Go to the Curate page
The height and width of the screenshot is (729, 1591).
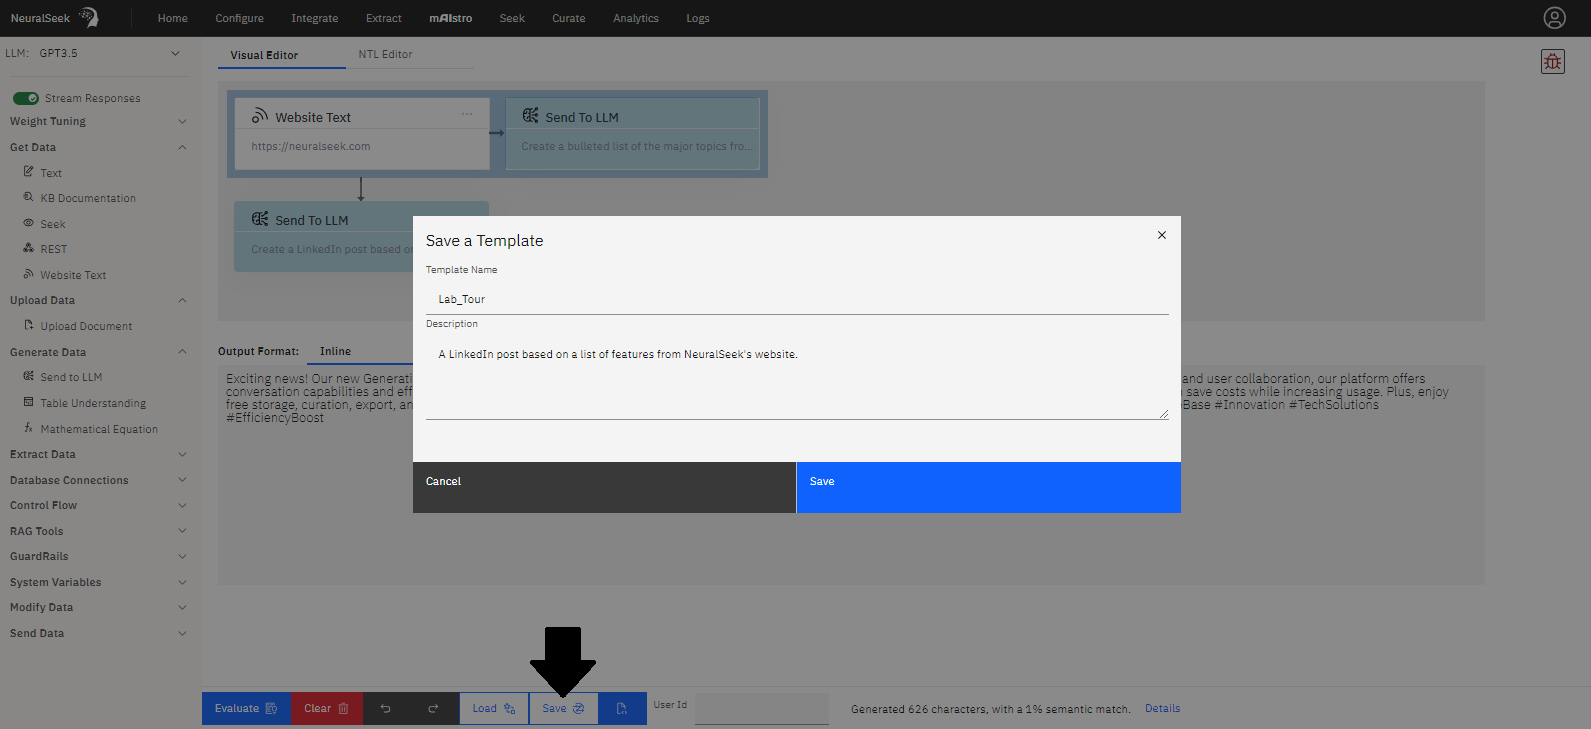(x=569, y=18)
